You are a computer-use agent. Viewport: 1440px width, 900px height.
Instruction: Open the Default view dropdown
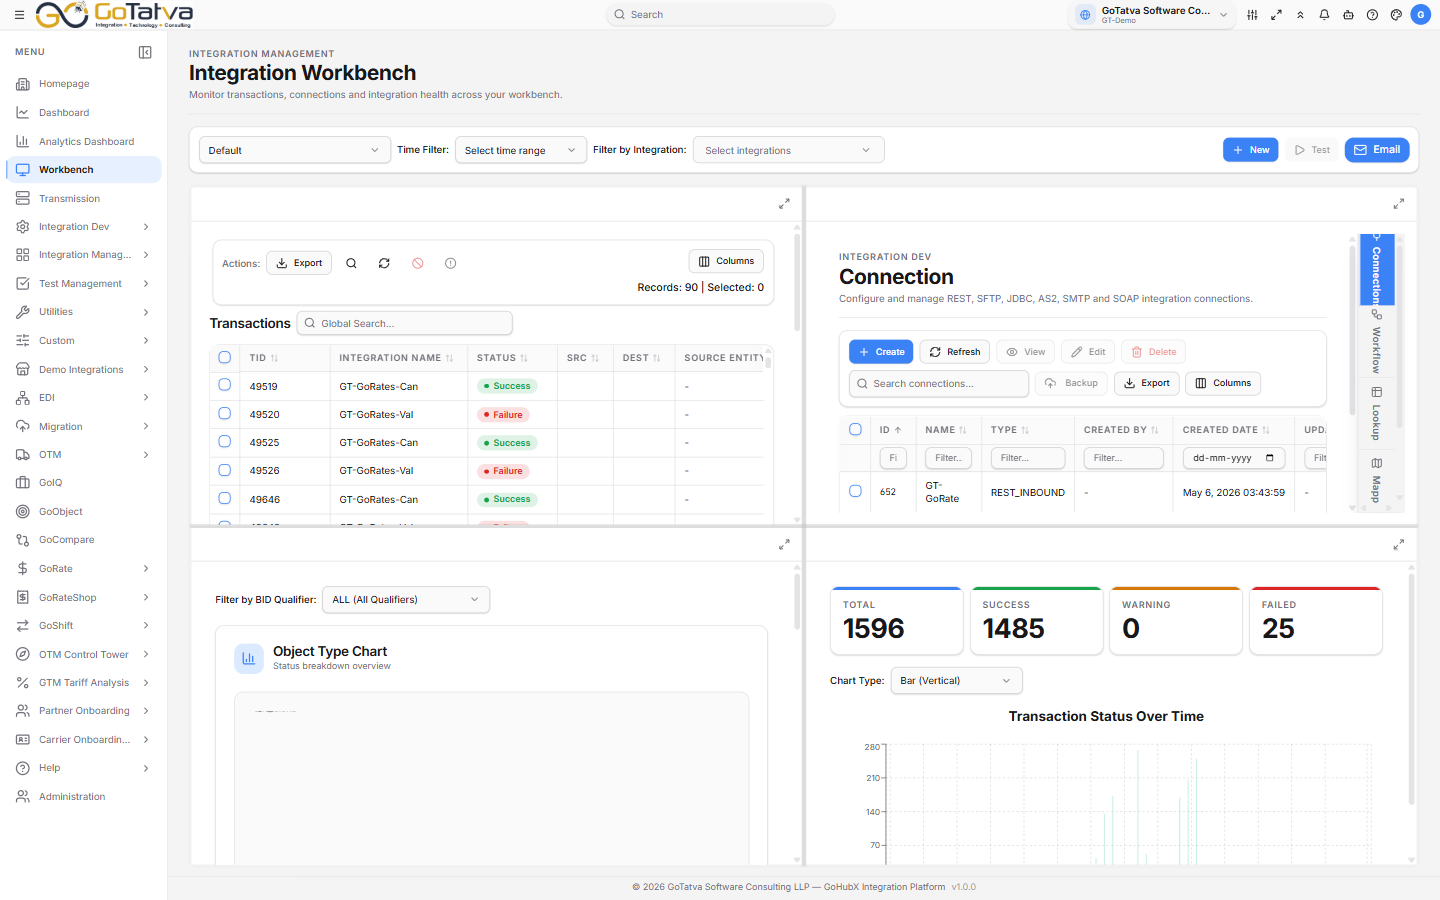(293, 150)
